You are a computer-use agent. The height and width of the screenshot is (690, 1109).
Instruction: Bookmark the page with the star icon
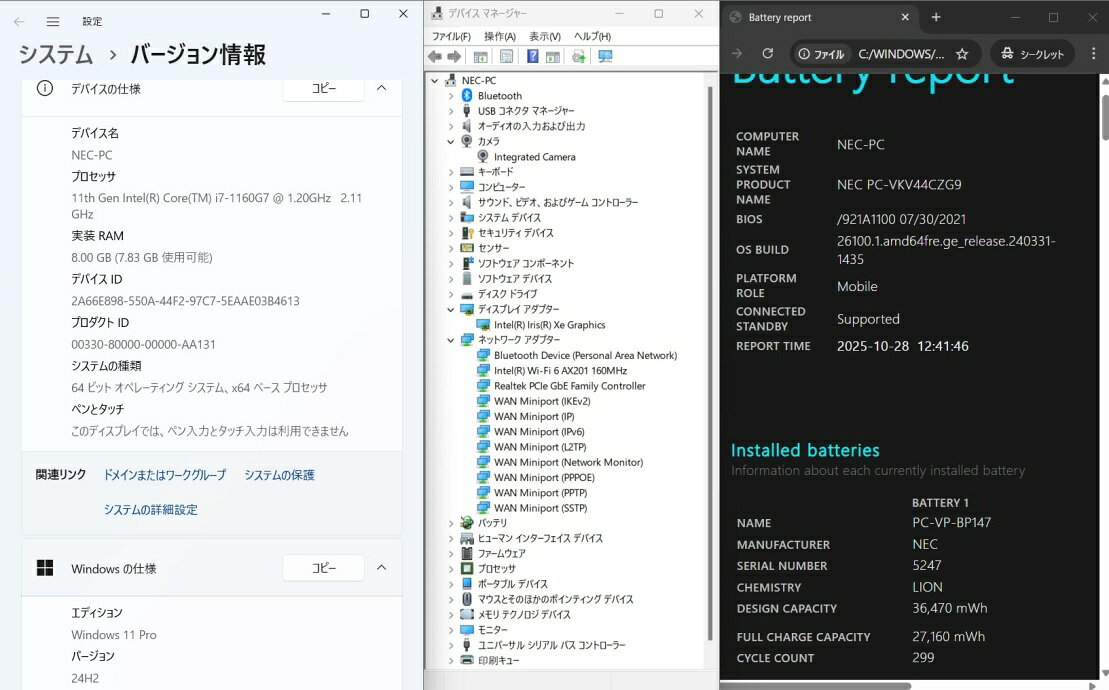click(962, 54)
